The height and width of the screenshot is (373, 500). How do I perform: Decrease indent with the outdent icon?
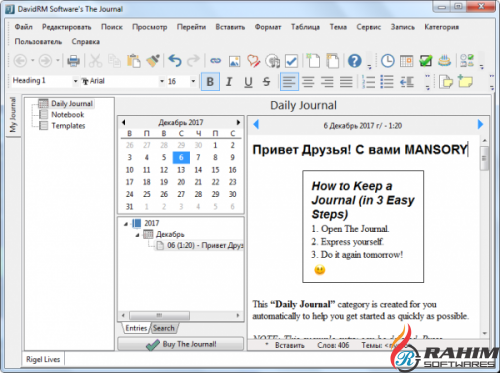click(407, 82)
